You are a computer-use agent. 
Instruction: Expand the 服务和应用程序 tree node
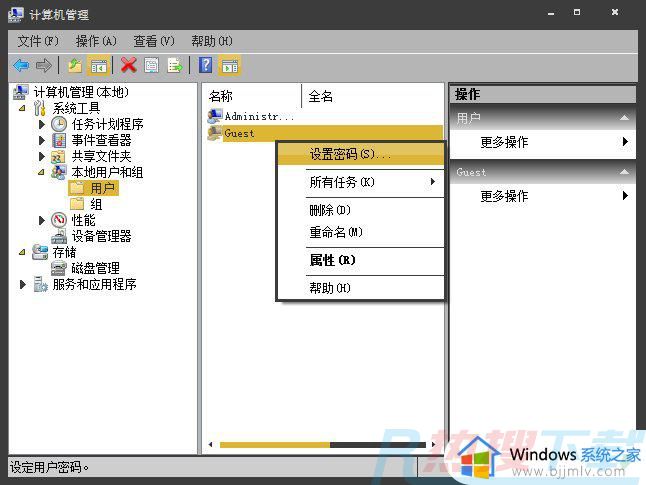tap(23, 284)
